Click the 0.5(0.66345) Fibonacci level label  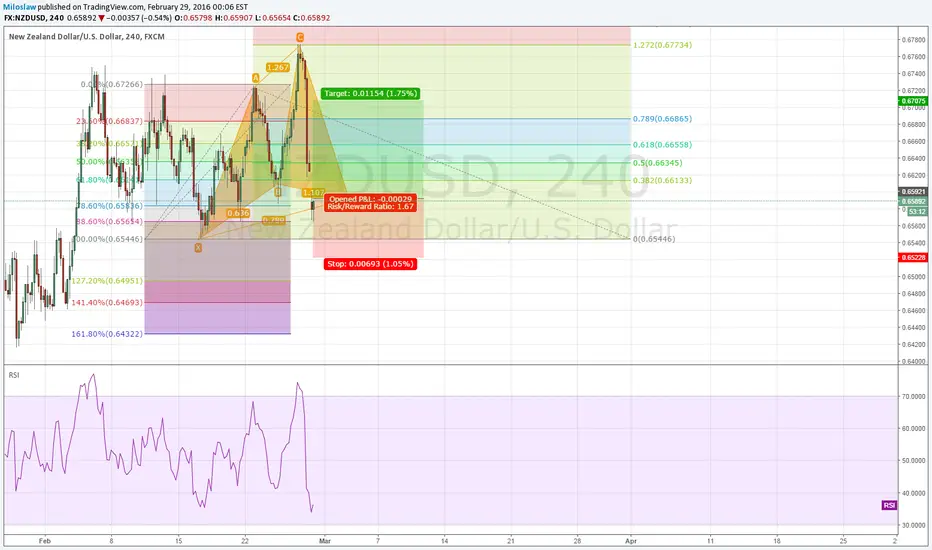click(x=657, y=163)
